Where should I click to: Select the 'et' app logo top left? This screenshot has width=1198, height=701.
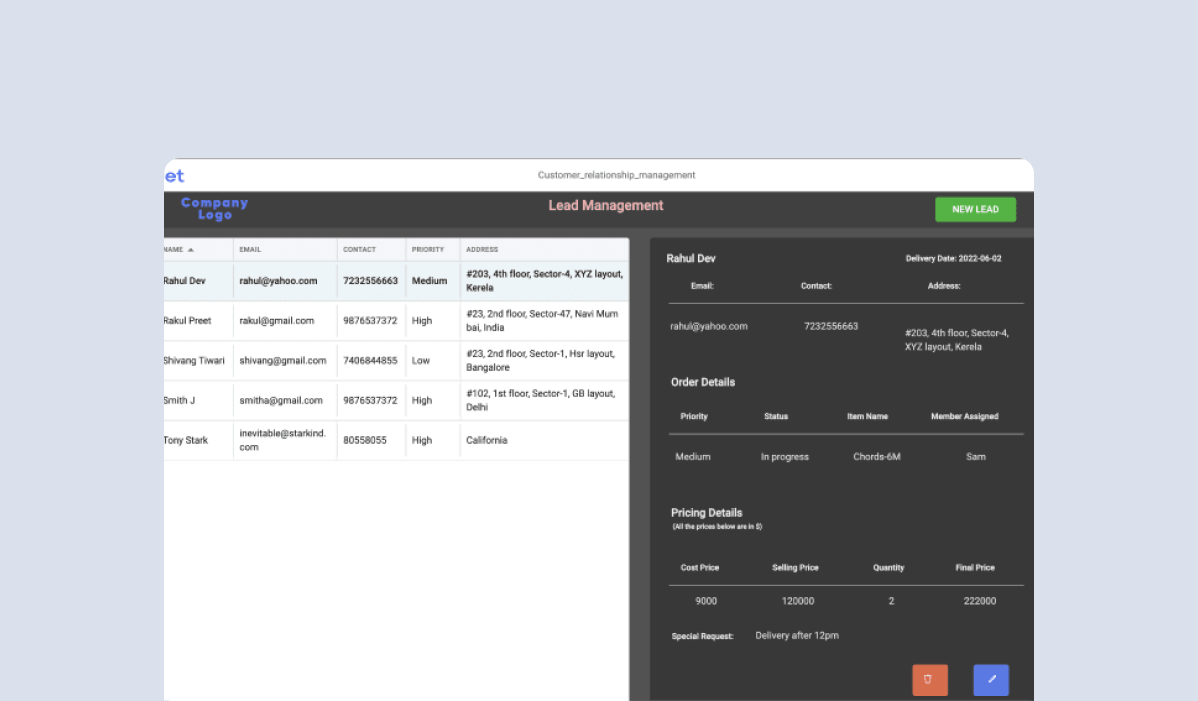point(173,175)
